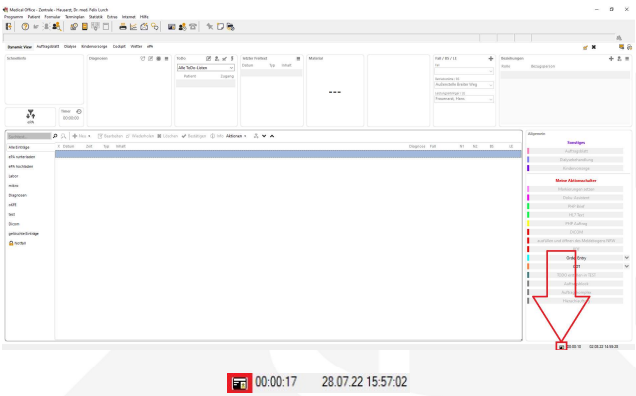Click the timer clock icon
Viewport: 636px width, 396px height.
[79, 111]
